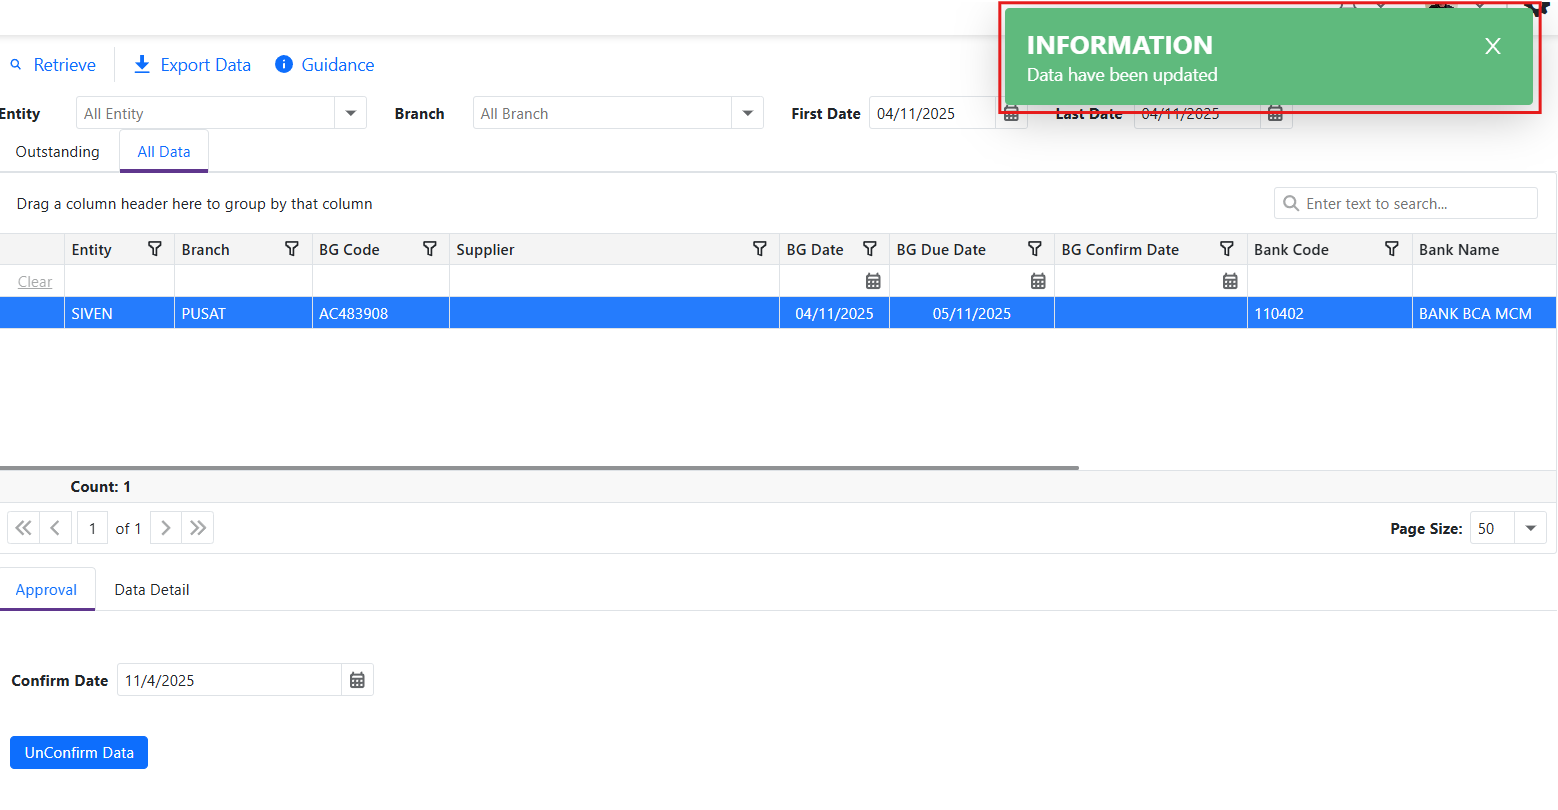Open calendar in BG Due Date filter row
1558x810 pixels.
tap(1038, 282)
